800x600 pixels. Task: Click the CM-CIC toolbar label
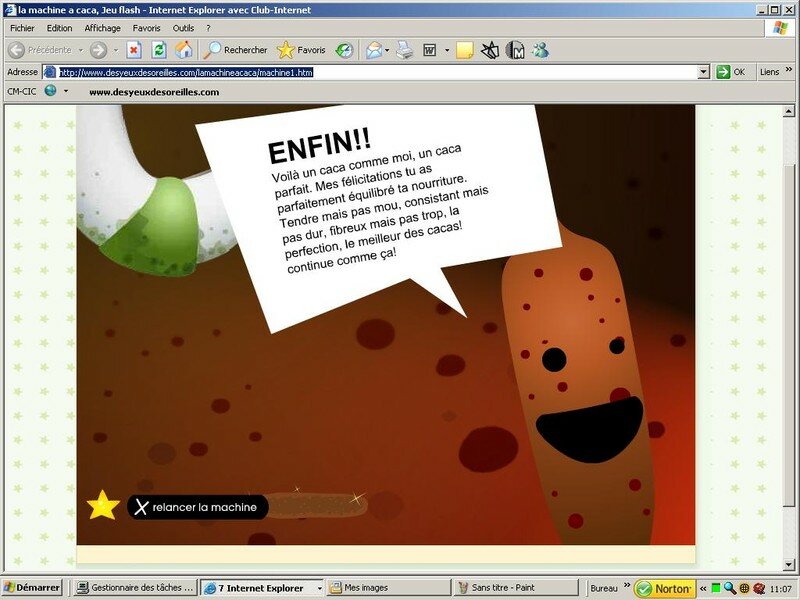[22, 91]
